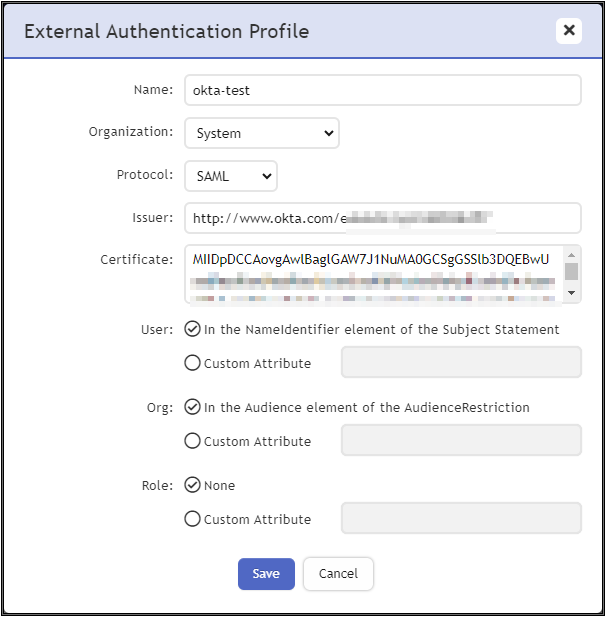Open the Protocol dropdown showing SAML
Screen dimensions: 606x617
click(231, 176)
